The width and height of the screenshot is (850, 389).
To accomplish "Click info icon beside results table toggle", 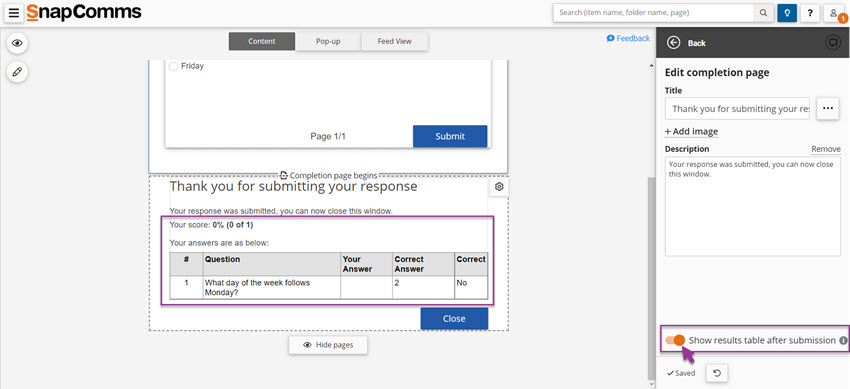I will 843,341.
